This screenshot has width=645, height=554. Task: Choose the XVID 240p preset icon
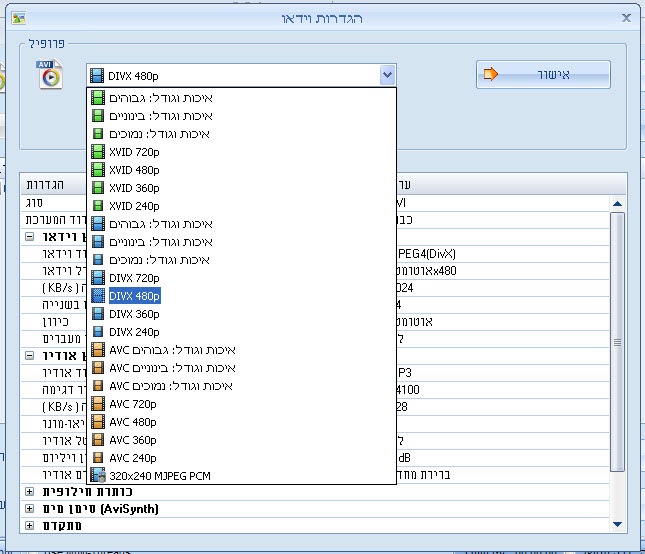[x=97, y=206]
